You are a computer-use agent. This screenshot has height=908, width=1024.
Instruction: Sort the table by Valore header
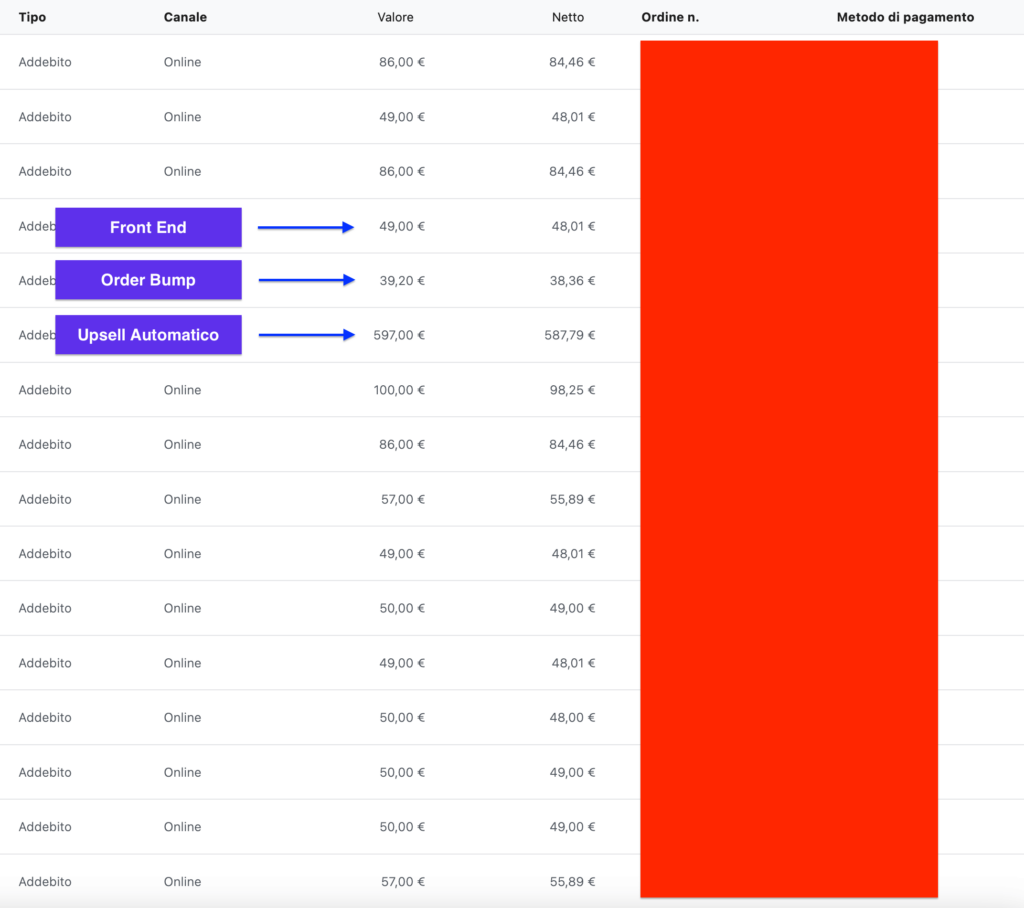pos(395,17)
